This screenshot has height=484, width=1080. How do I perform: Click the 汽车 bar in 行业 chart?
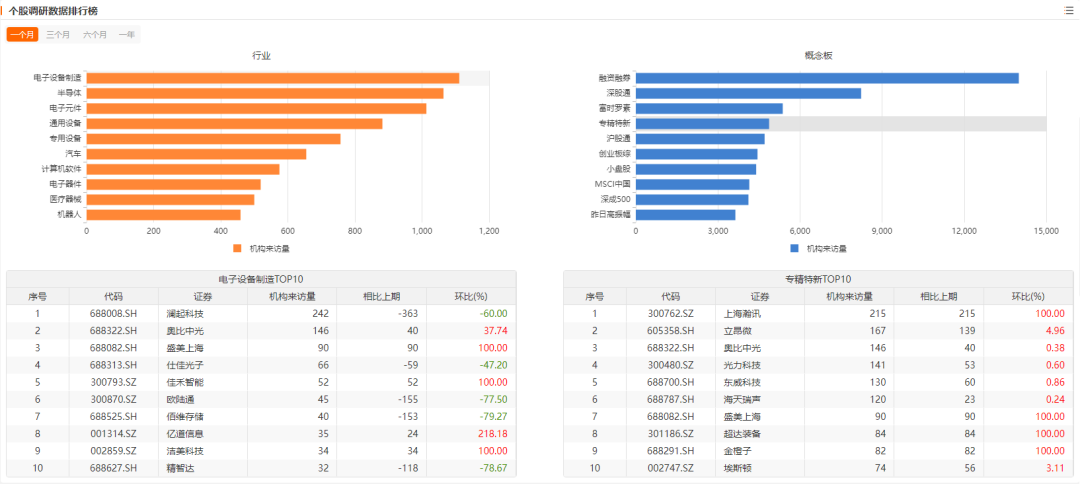click(x=196, y=154)
